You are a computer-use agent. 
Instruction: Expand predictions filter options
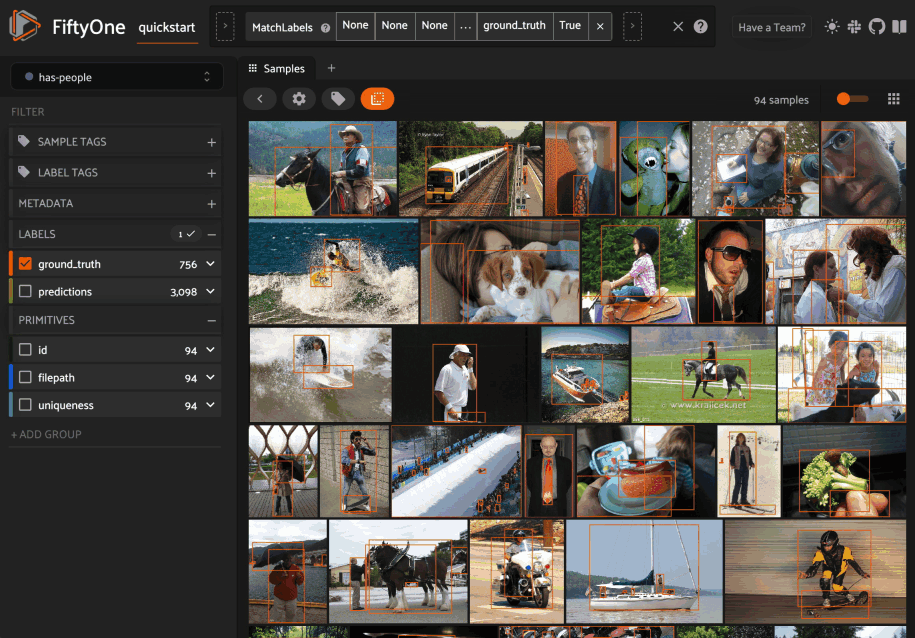click(x=211, y=291)
